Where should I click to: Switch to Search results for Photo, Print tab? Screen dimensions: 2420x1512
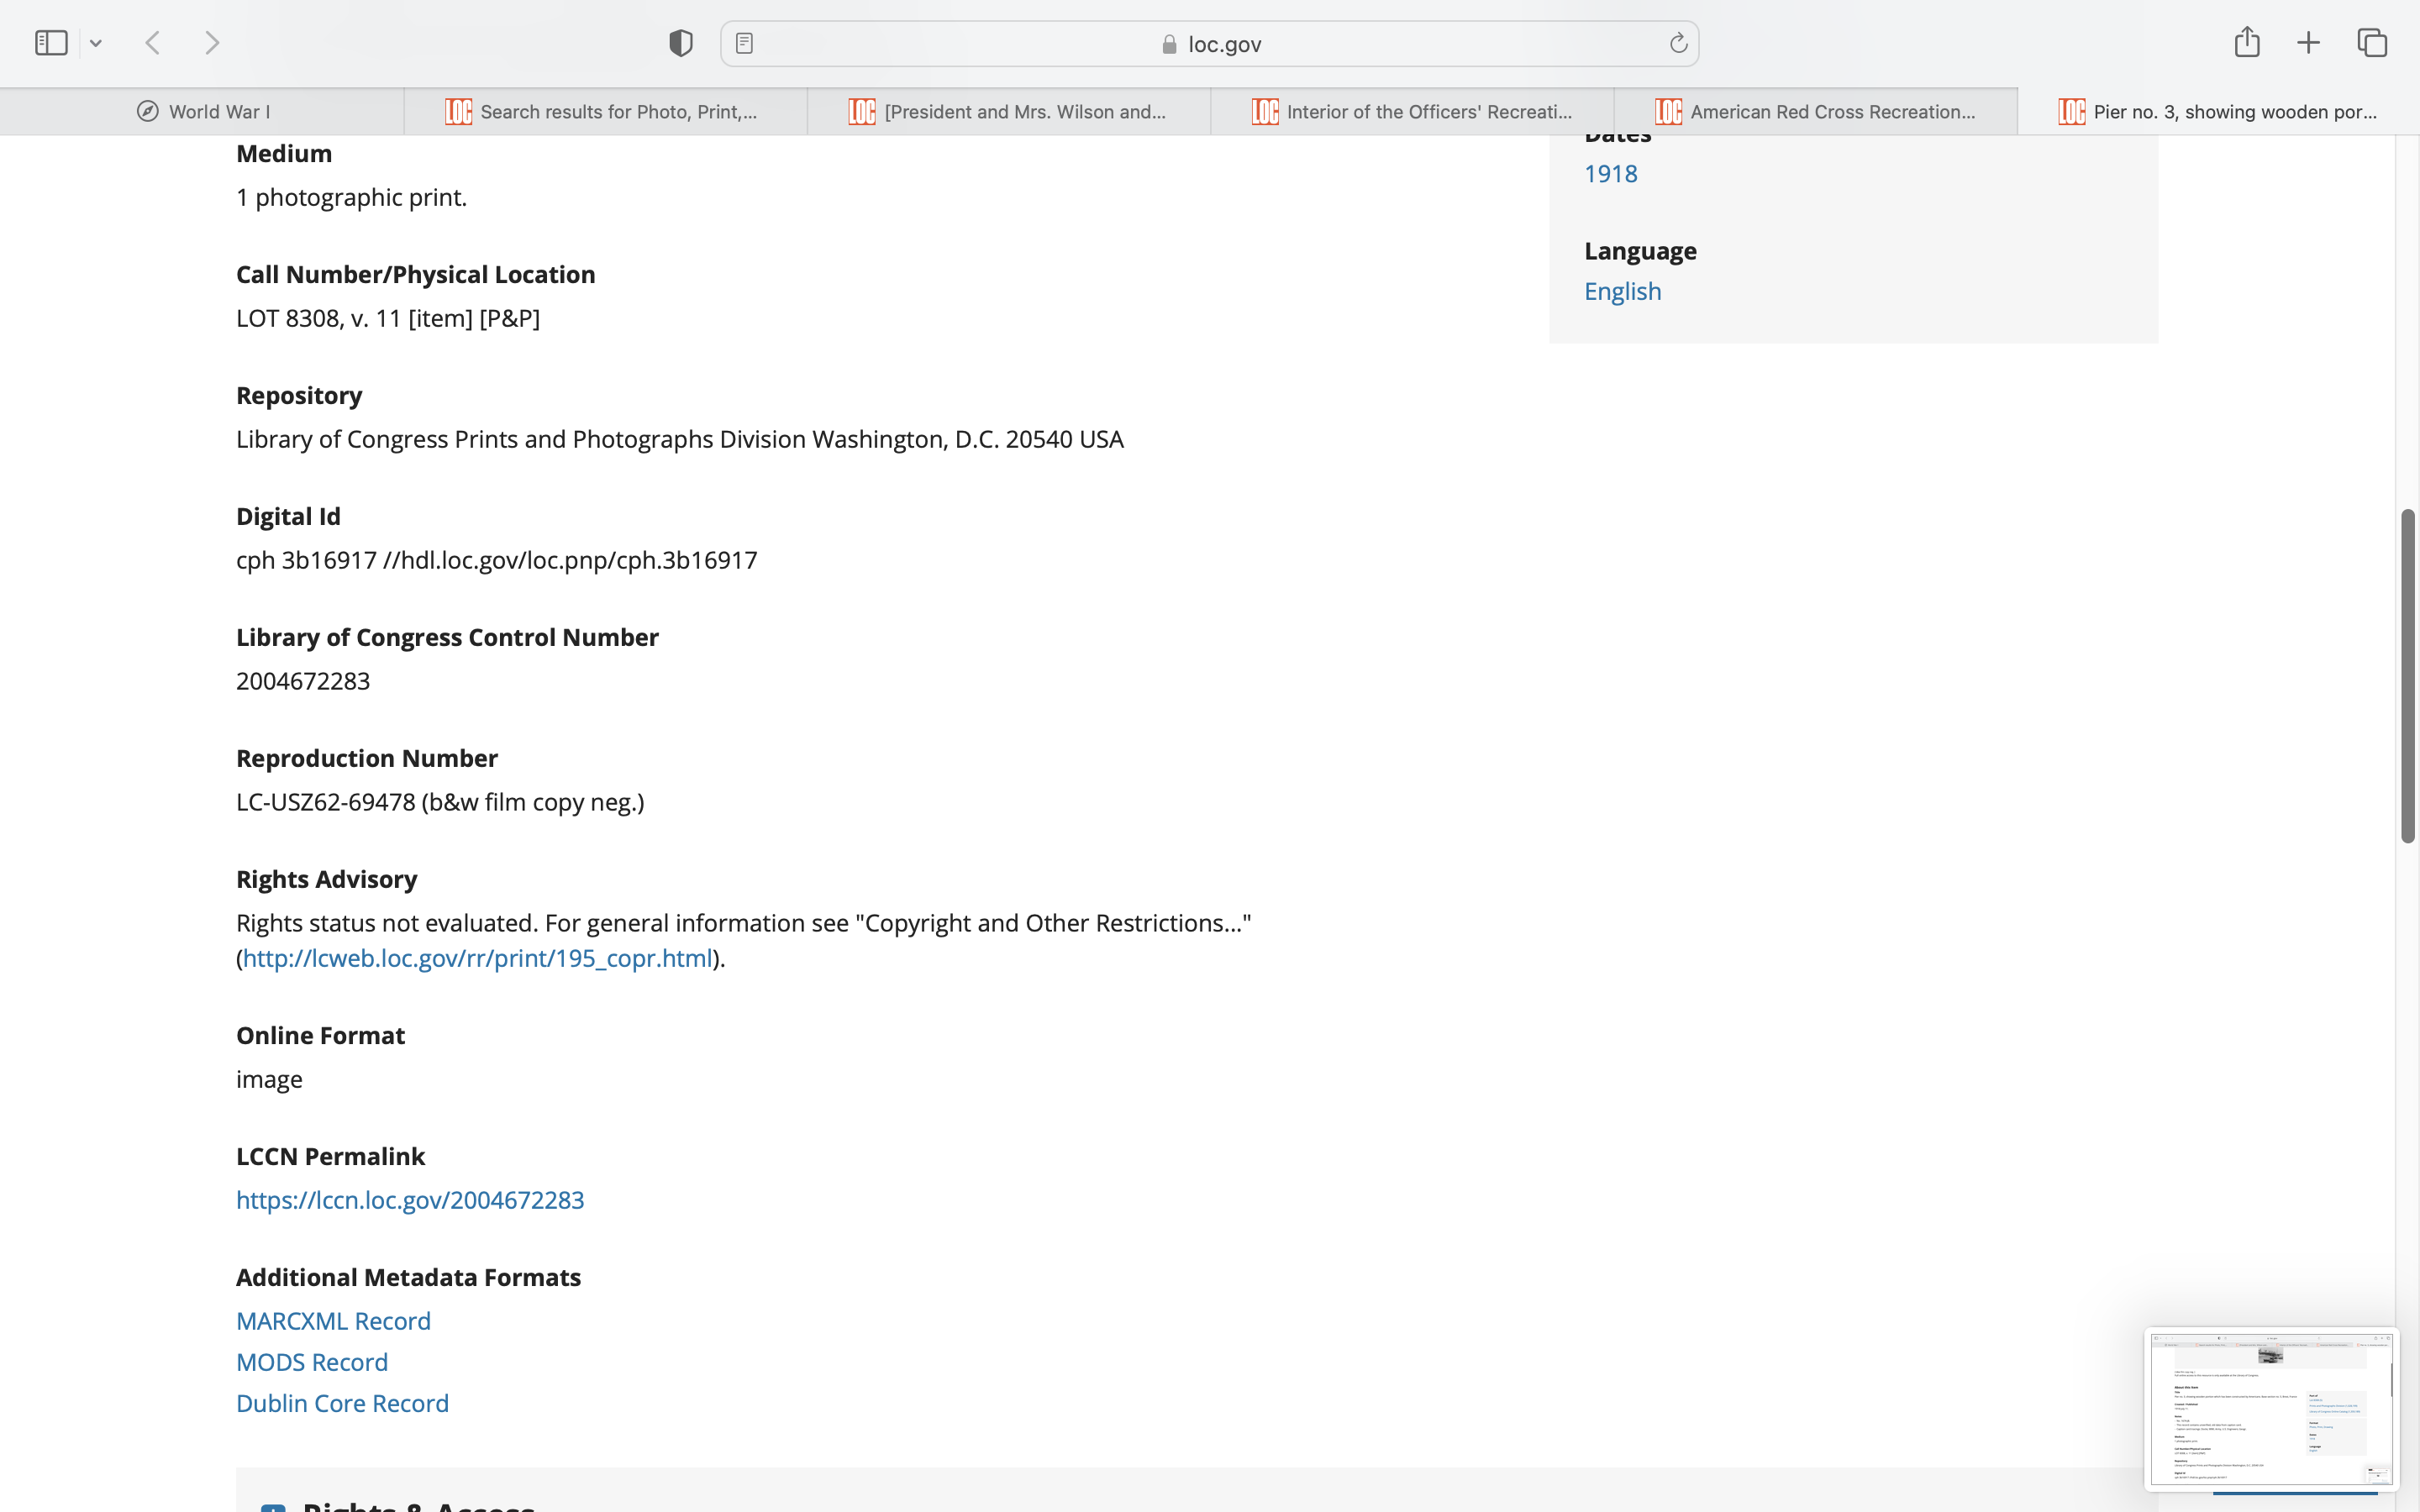coord(605,111)
